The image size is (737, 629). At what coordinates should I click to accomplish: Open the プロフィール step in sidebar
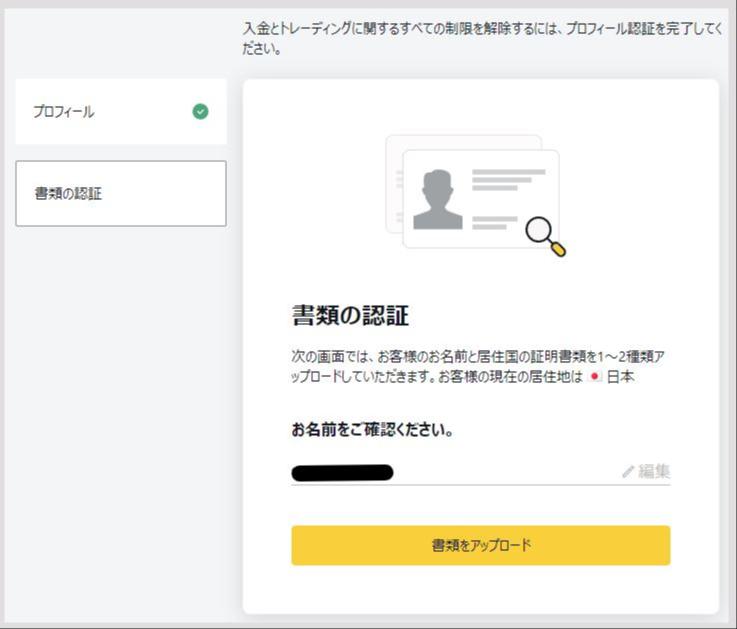(x=121, y=111)
